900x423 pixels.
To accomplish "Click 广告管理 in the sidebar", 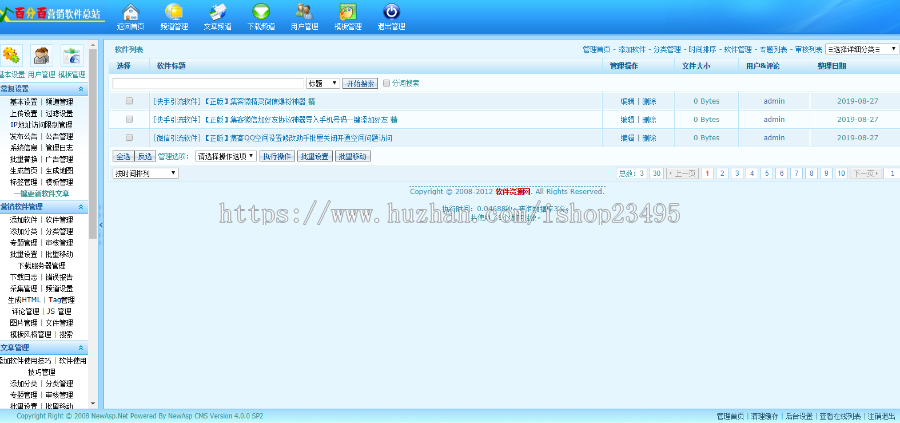I will [60, 159].
